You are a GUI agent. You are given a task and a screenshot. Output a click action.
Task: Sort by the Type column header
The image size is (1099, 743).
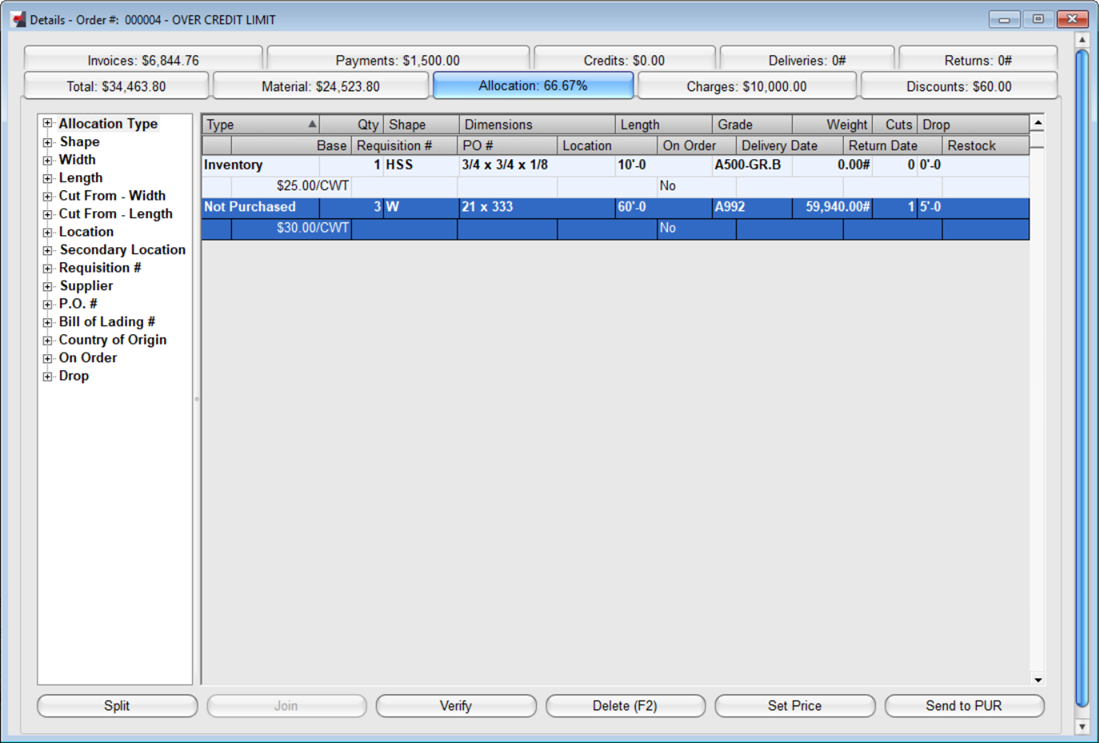[260, 125]
